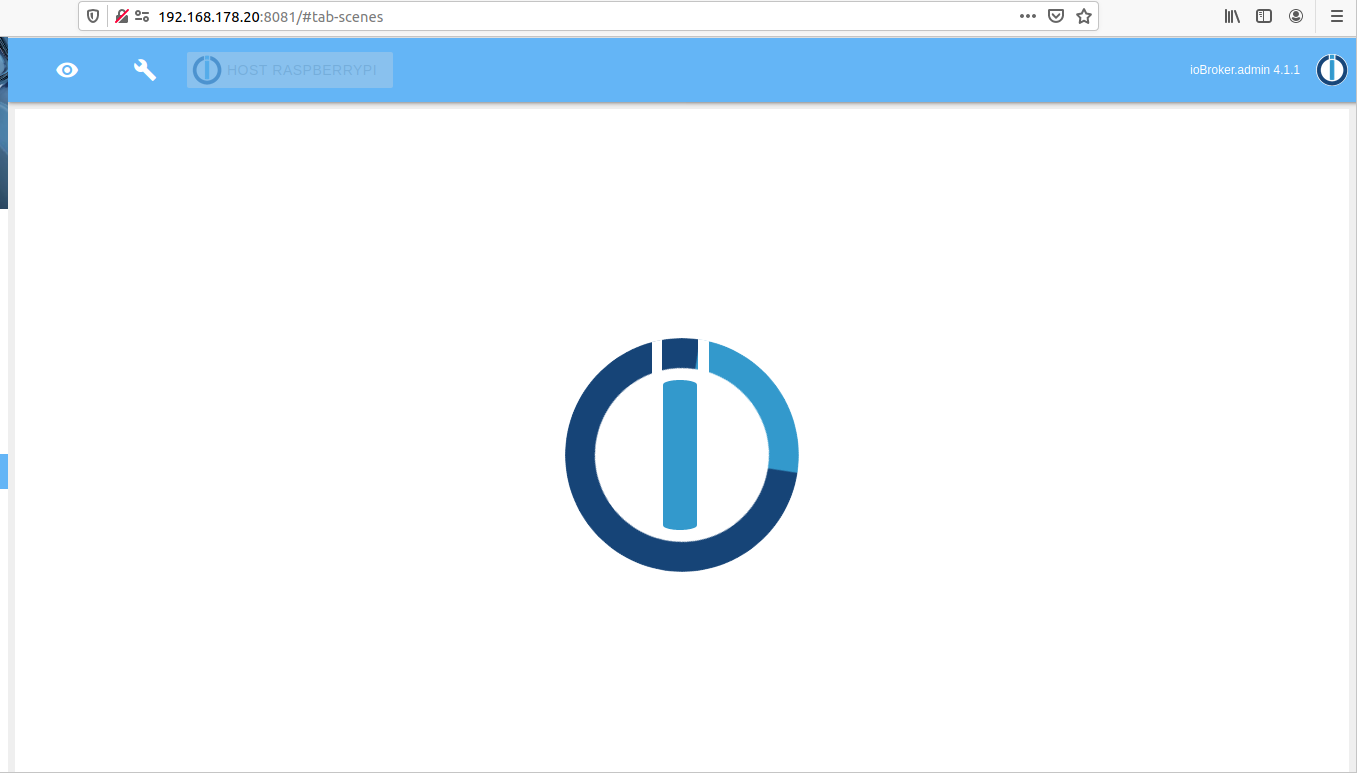Open the tracking protection shield icon
Viewport: 1357px width, 773px height.
[x=93, y=16]
